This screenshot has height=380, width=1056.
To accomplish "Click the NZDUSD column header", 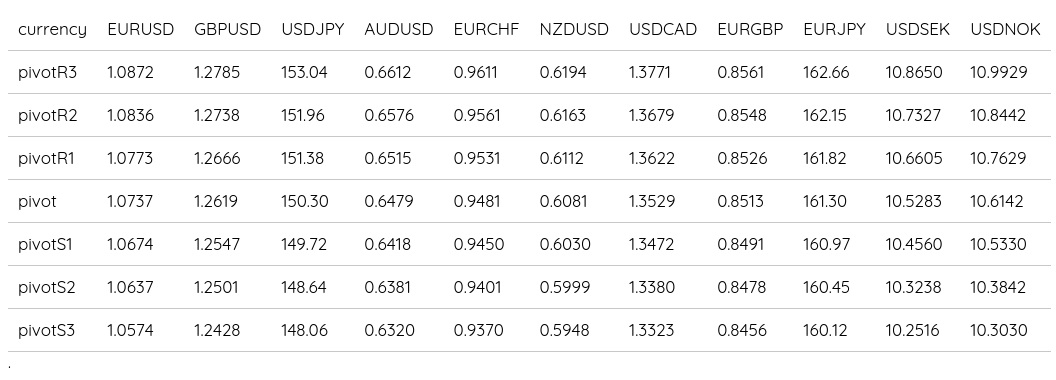I will coord(574,30).
